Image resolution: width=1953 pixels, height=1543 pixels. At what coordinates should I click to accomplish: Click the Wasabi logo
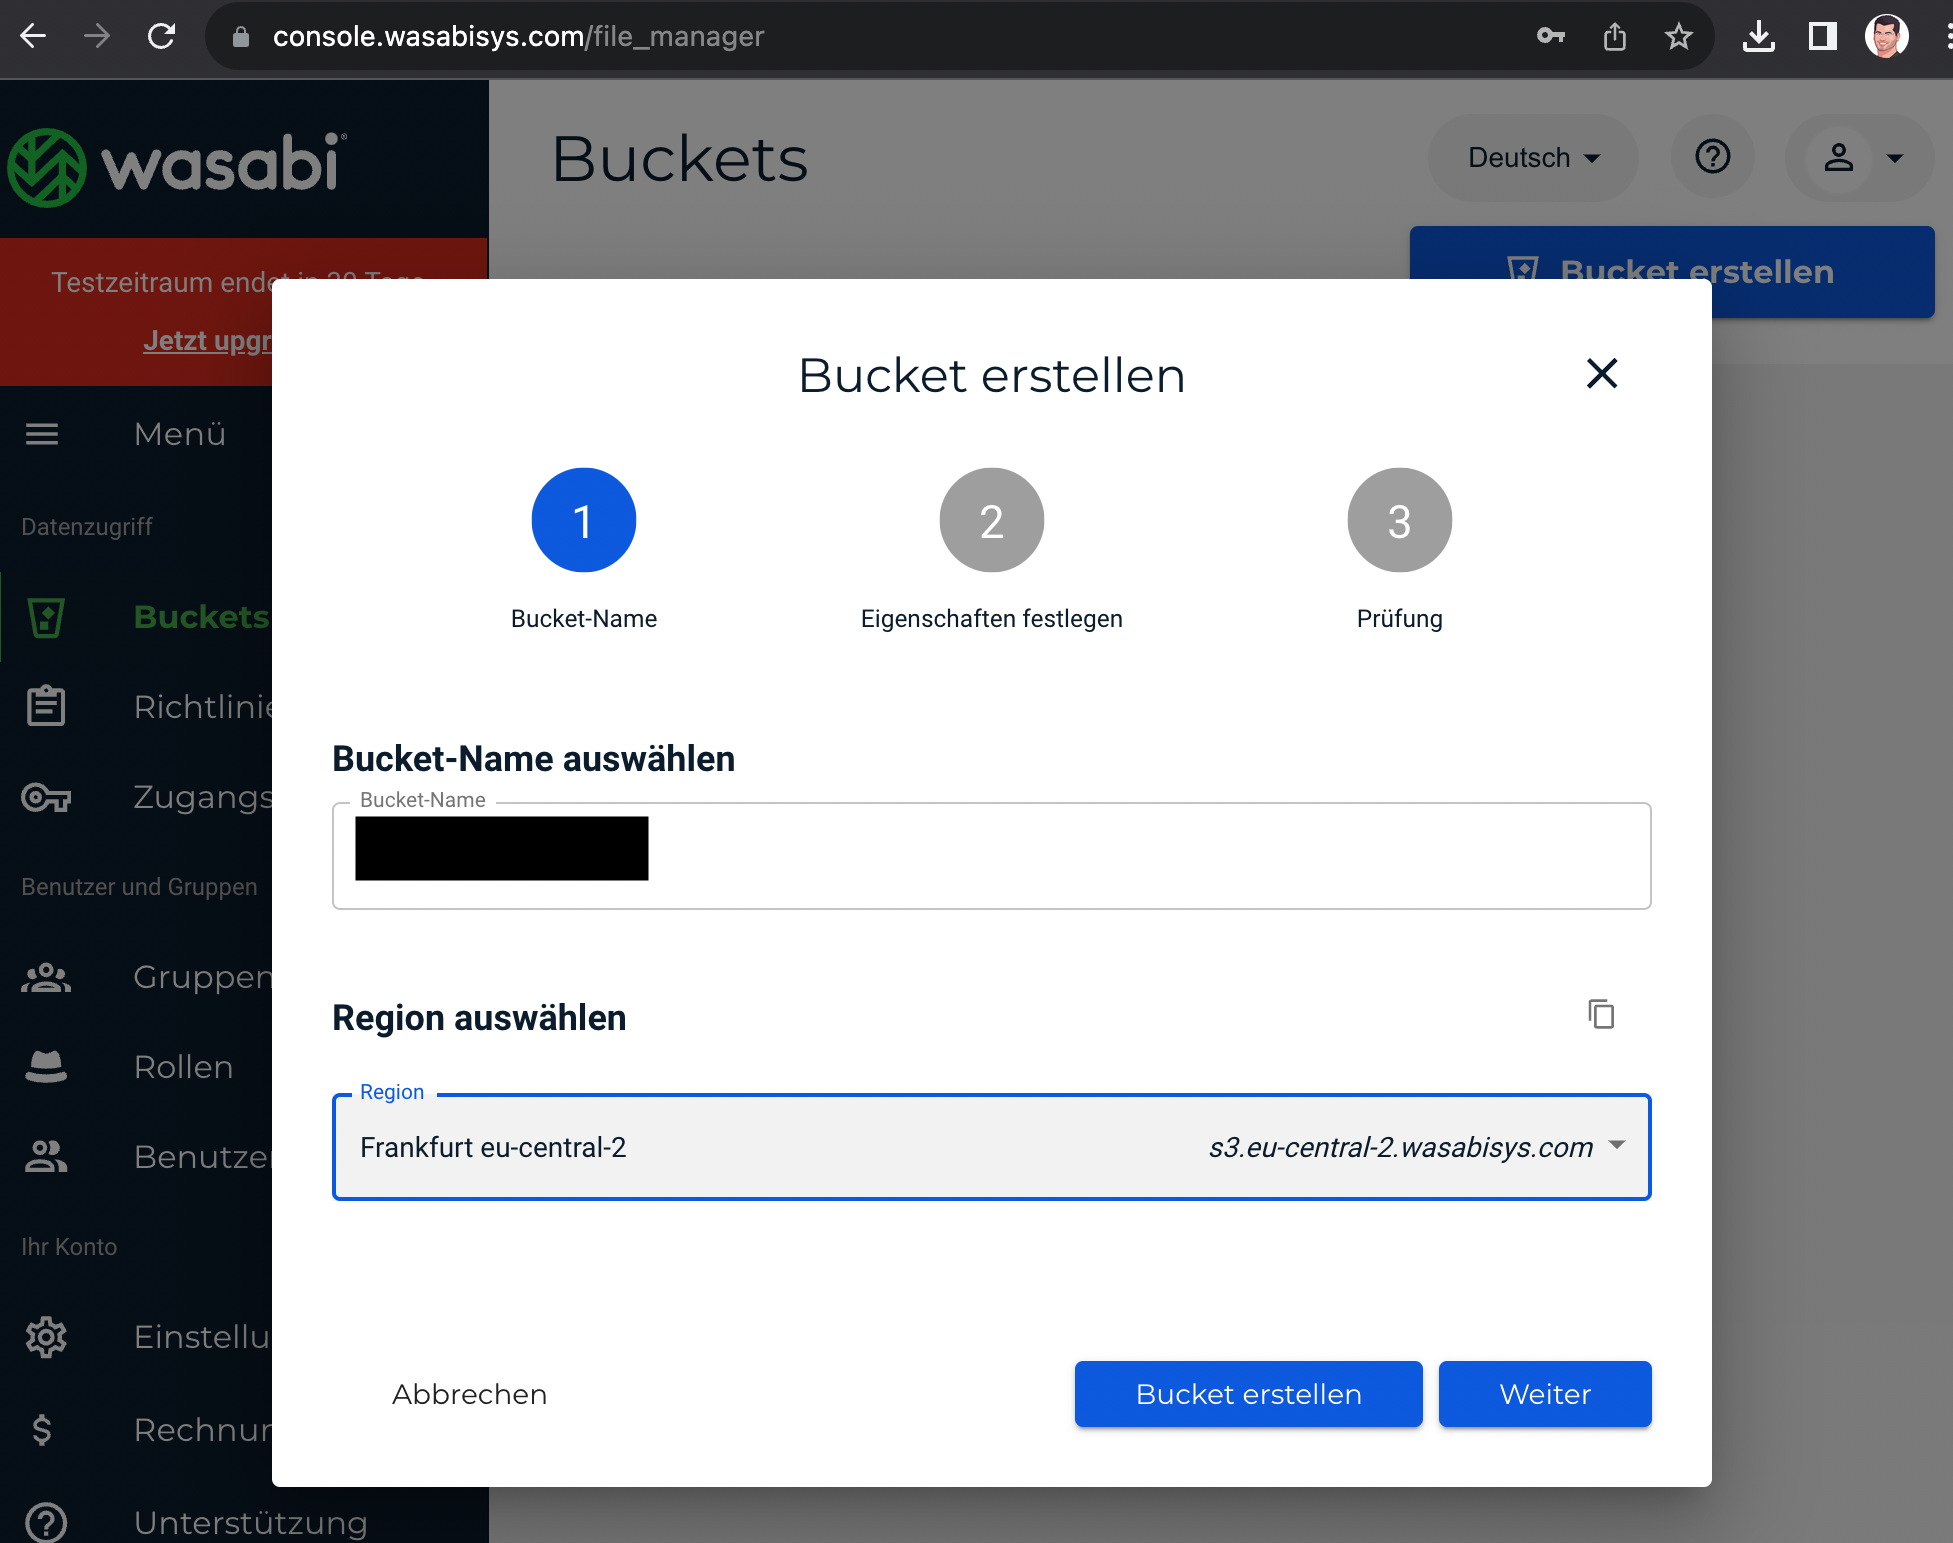pyautogui.click(x=177, y=166)
